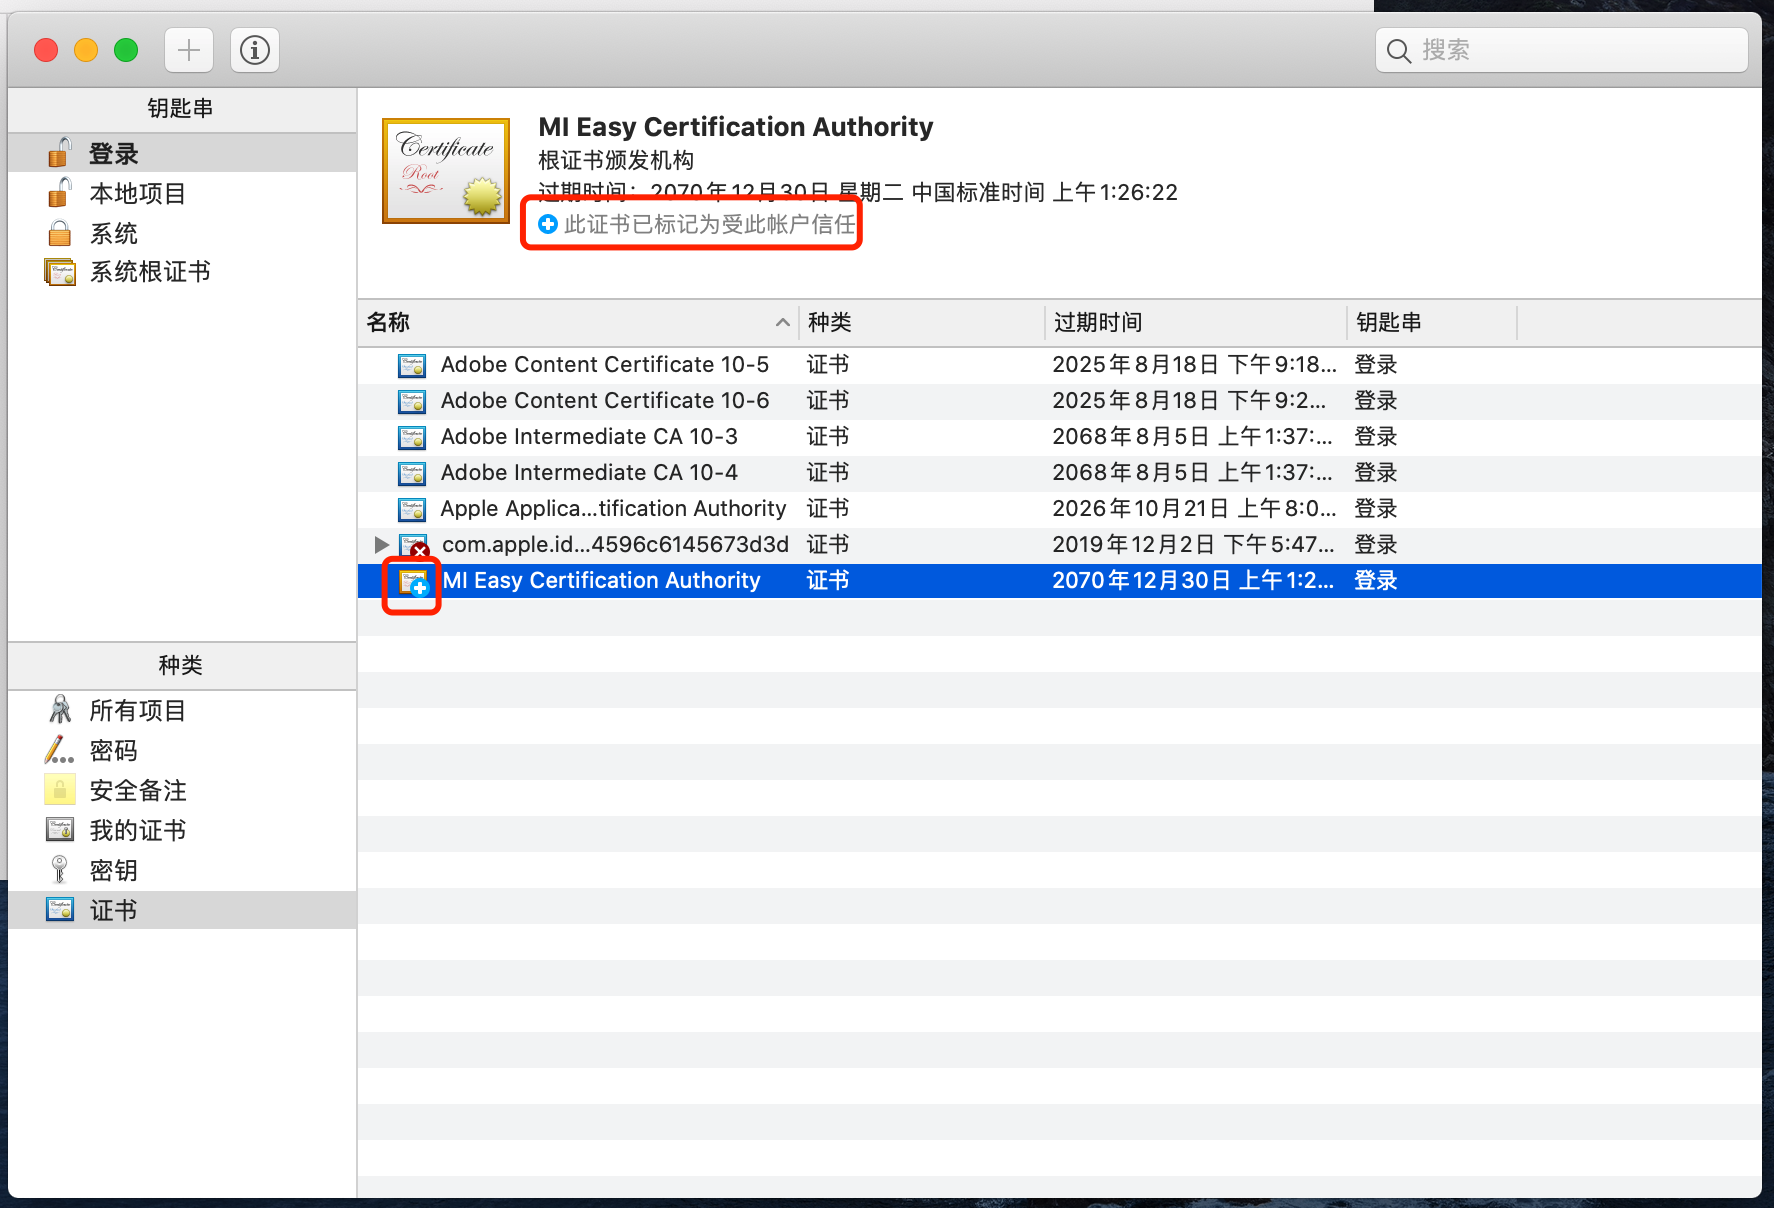Choose the 系统 keychain entry
Viewport: 1774px width, 1208px height.
tap(182, 233)
